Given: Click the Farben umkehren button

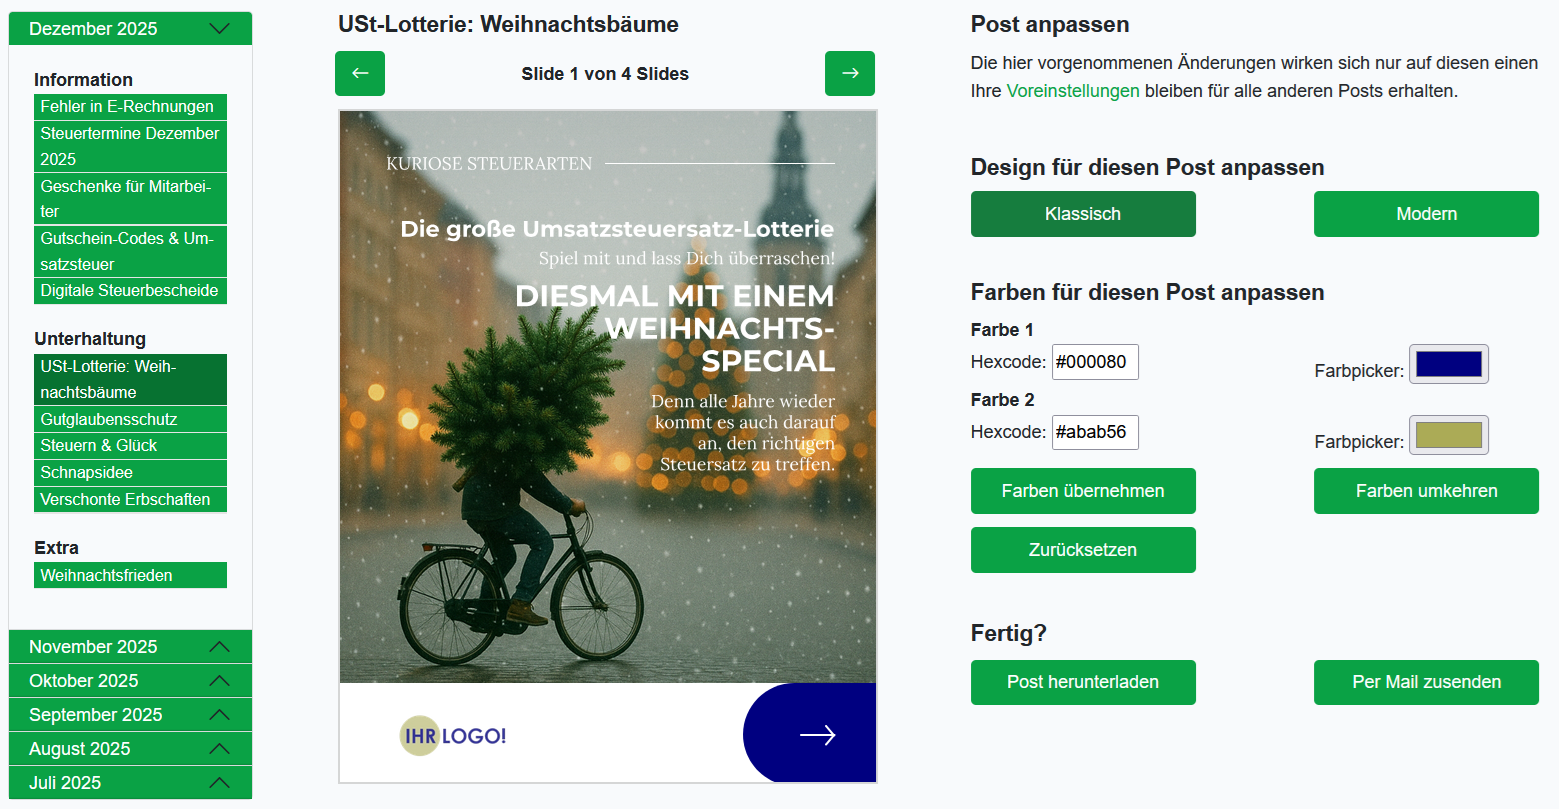Looking at the screenshot, I should (1426, 491).
